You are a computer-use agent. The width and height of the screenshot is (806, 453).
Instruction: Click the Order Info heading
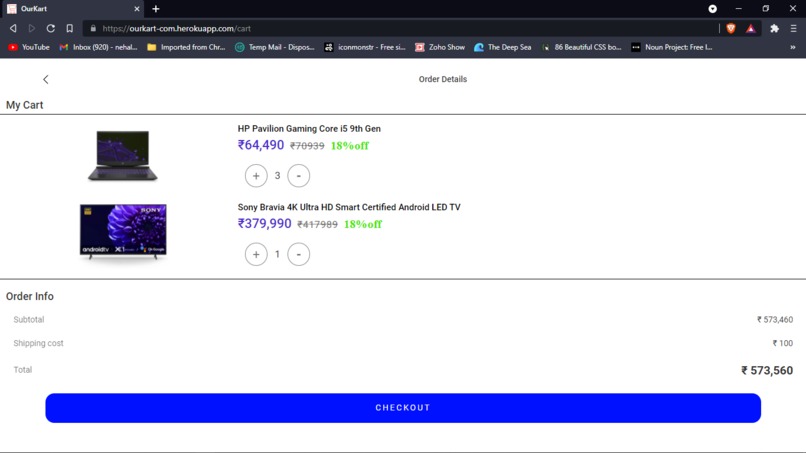coord(30,296)
